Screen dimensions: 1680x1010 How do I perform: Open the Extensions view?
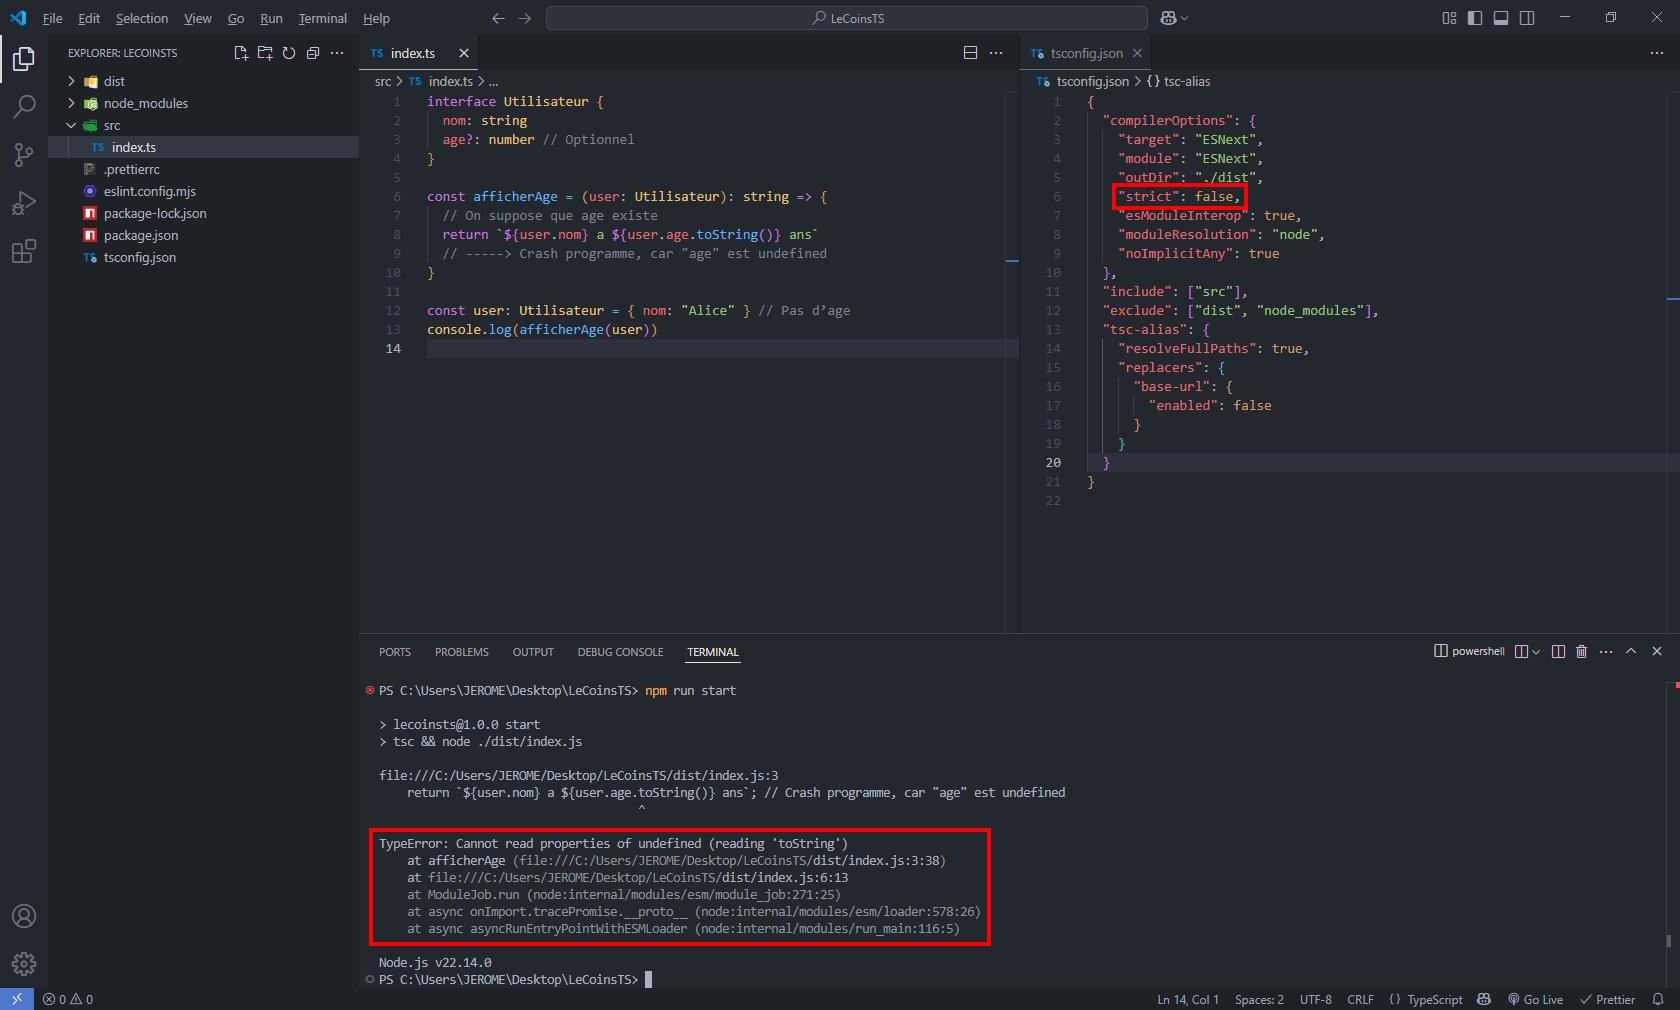pyautogui.click(x=24, y=251)
